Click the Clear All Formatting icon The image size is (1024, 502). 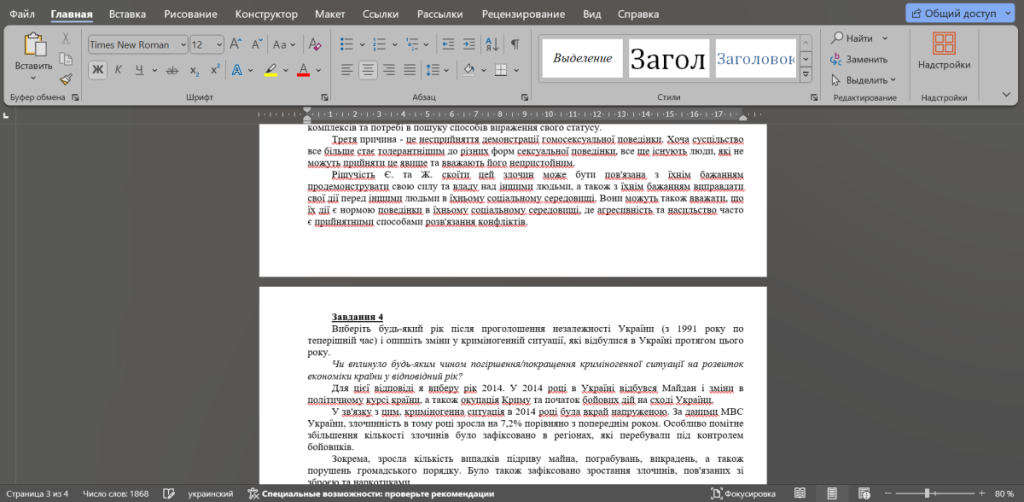(312, 44)
